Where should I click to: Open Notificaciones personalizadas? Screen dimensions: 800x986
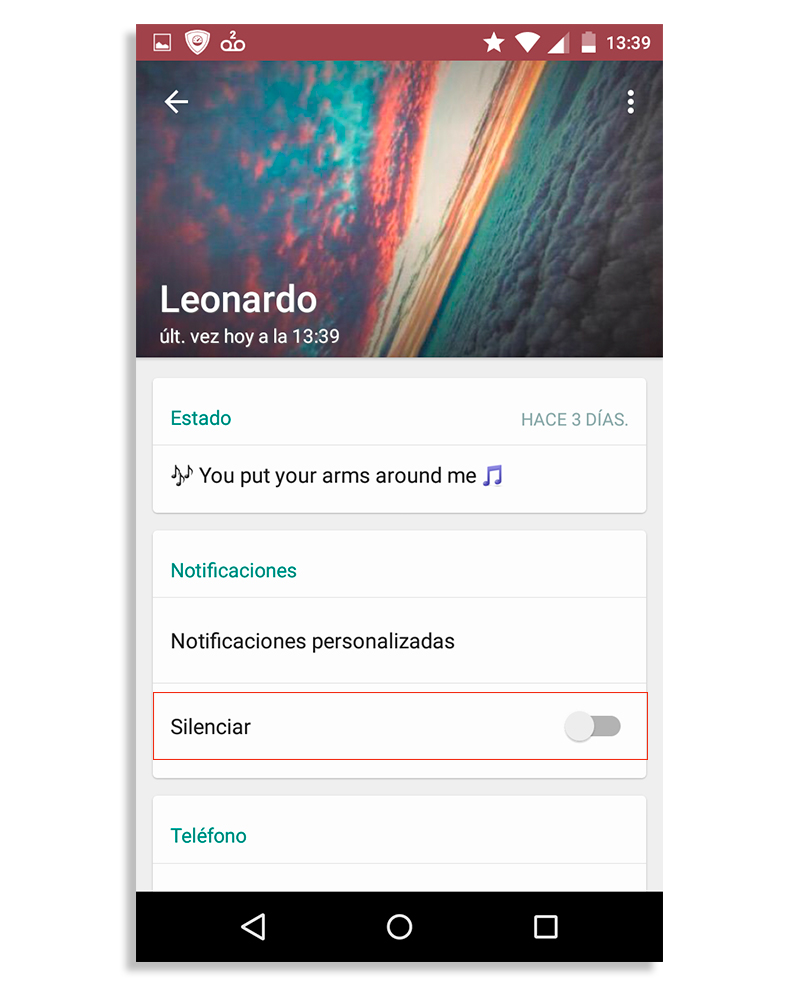[312, 641]
